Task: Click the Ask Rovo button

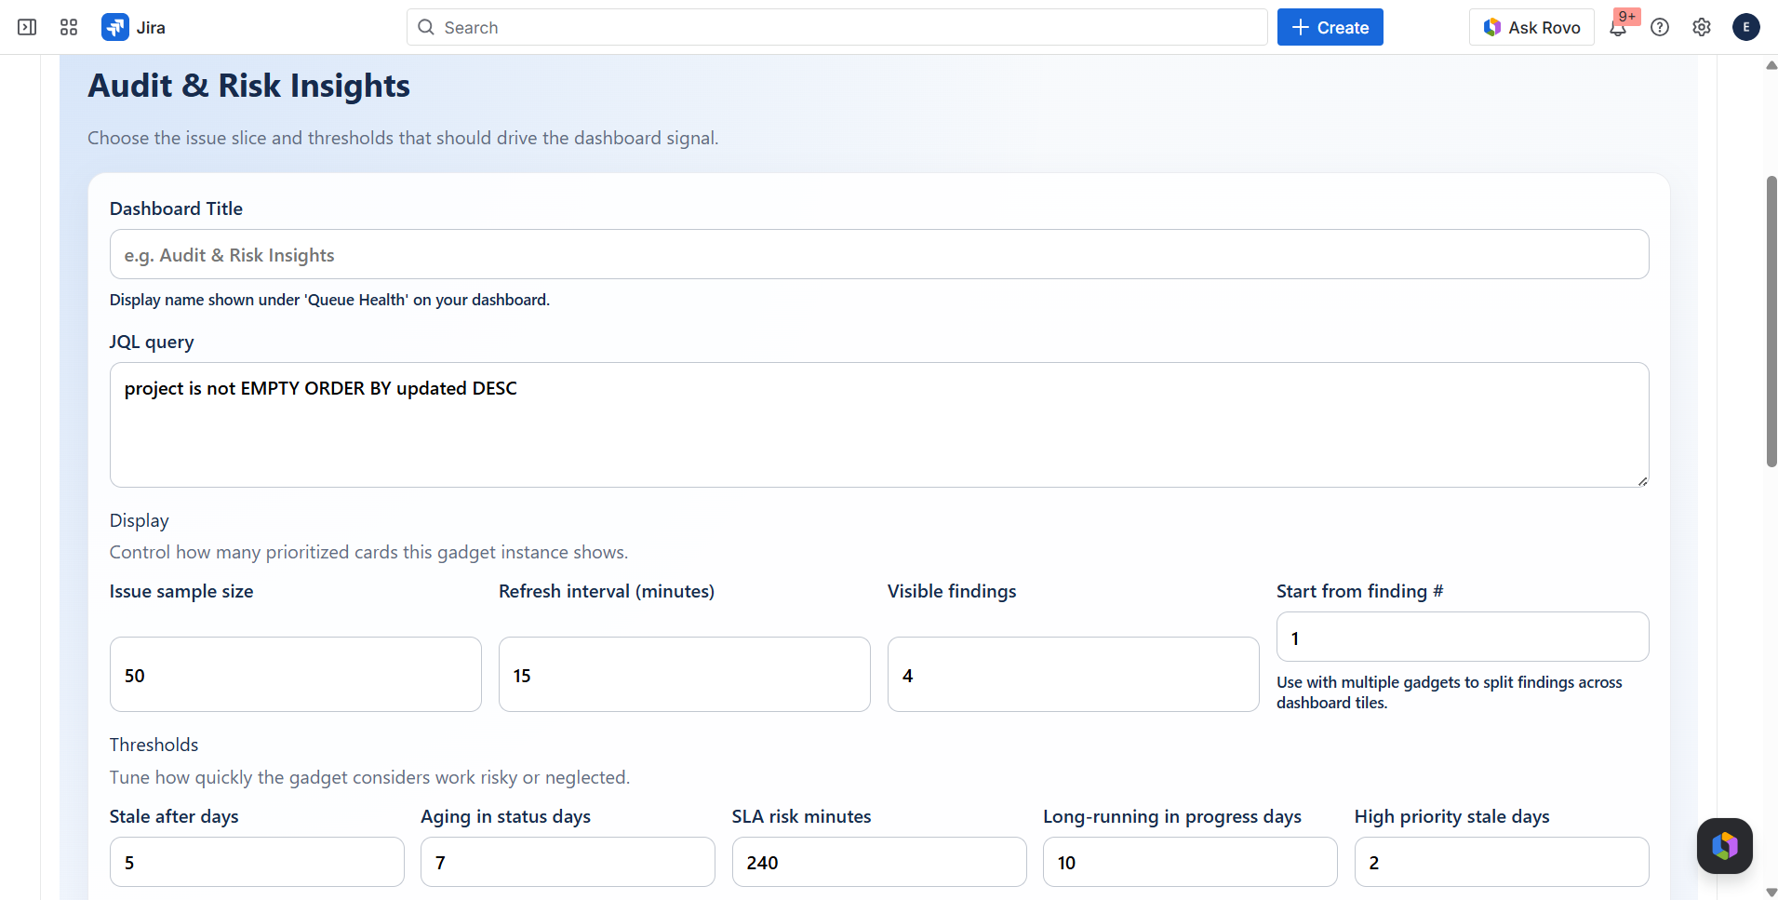Action: [x=1531, y=27]
